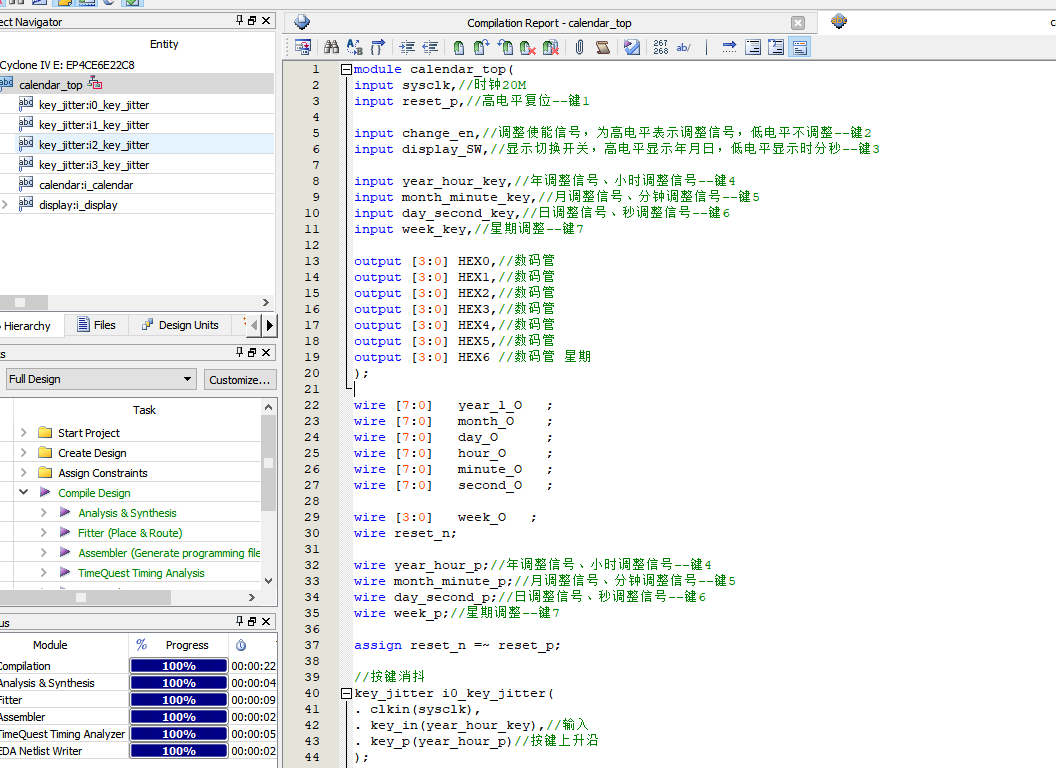Expand the Create Design task
The height and width of the screenshot is (768, 1056).
point(24,453)
